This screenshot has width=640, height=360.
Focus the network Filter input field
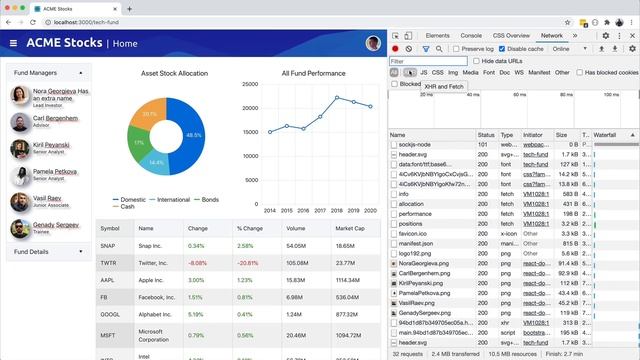[x=428, y=61]
